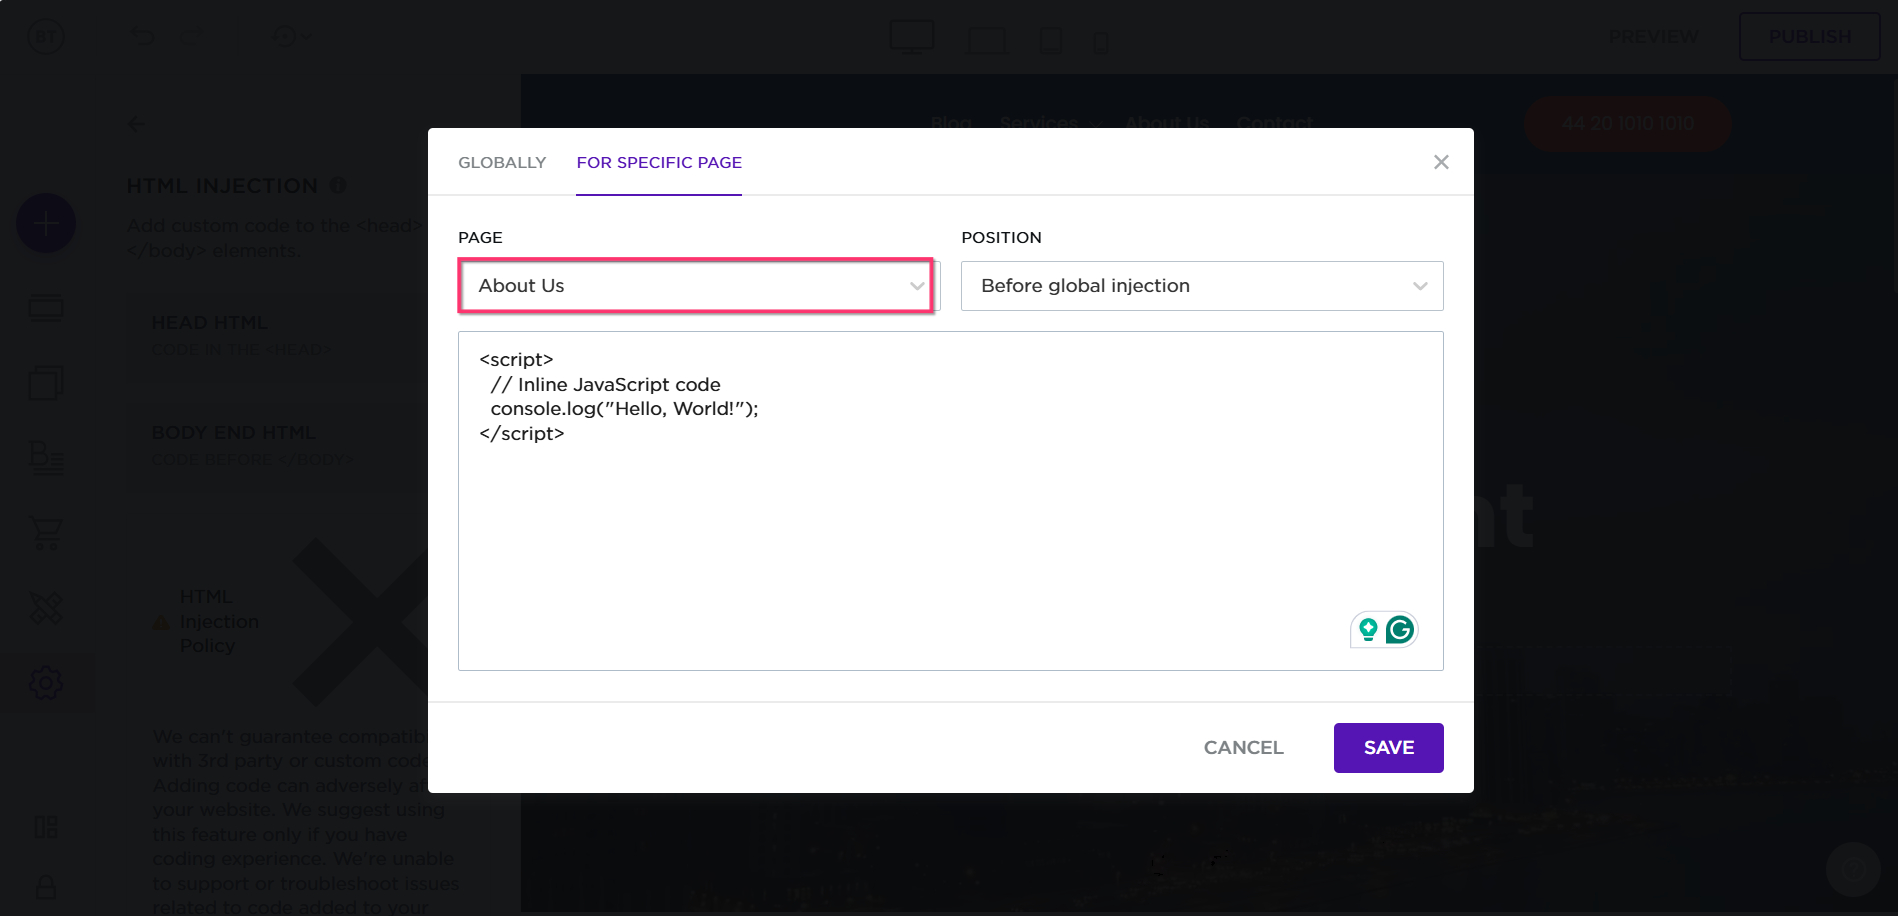Click the lock icon in sidebar

(46, 887)
